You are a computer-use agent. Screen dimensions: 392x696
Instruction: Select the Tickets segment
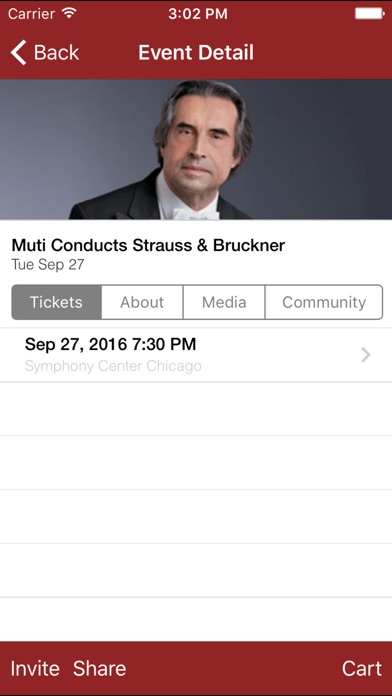(56, 302)
